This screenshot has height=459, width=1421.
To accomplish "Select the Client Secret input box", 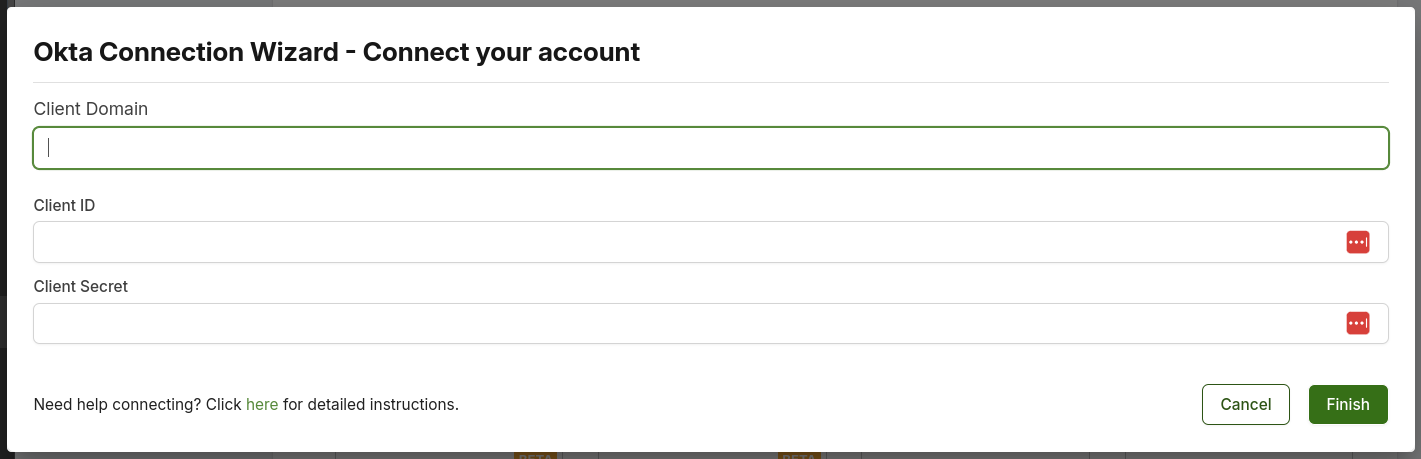I will tap(711, 323).
